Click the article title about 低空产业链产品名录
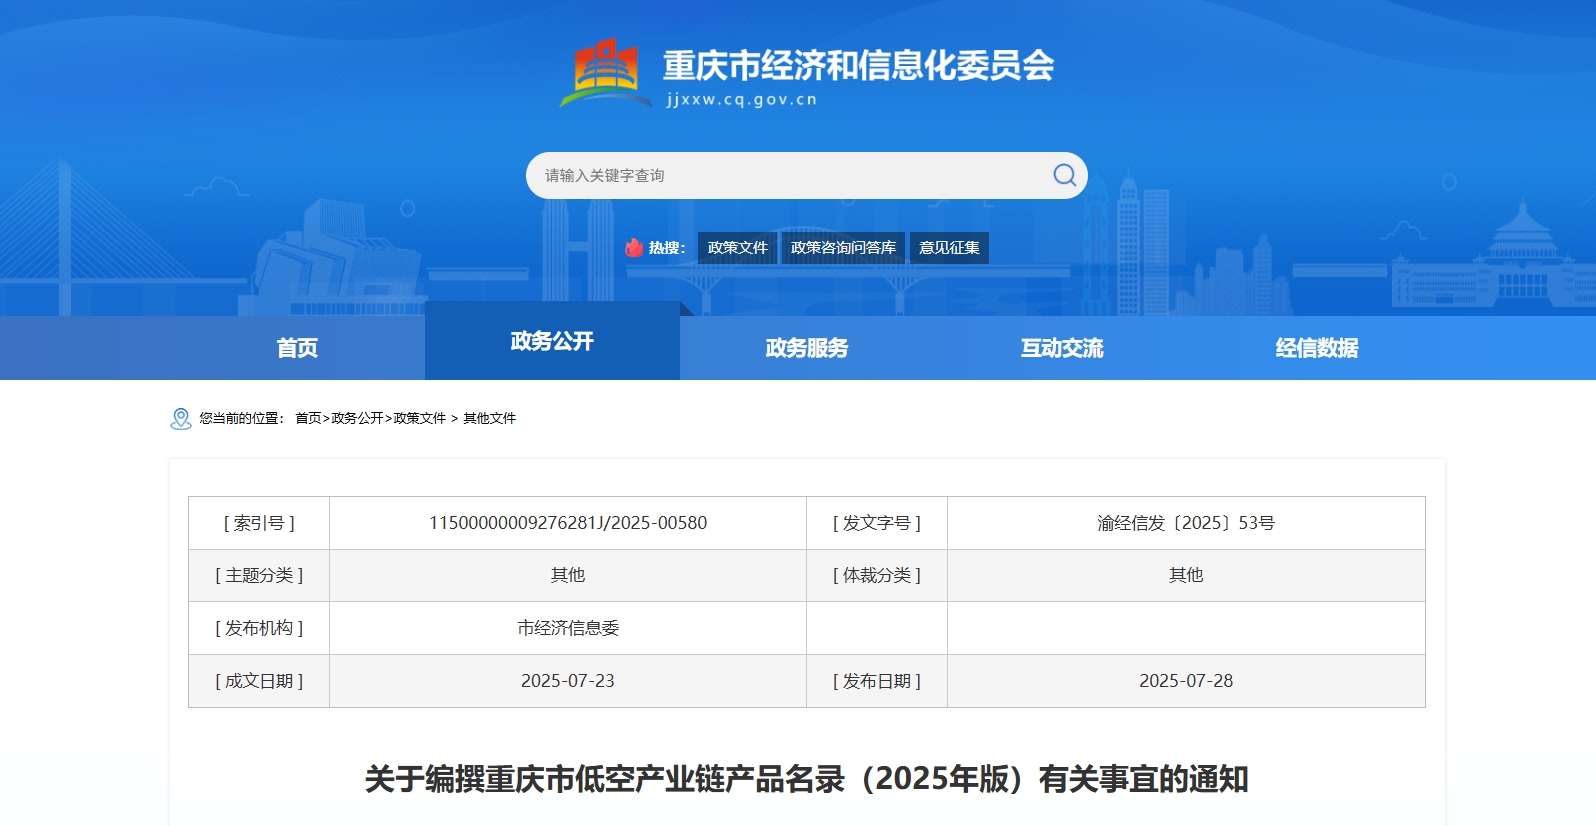The height and width of the screenshot is (826, 1596). click(x=806, y=779)
